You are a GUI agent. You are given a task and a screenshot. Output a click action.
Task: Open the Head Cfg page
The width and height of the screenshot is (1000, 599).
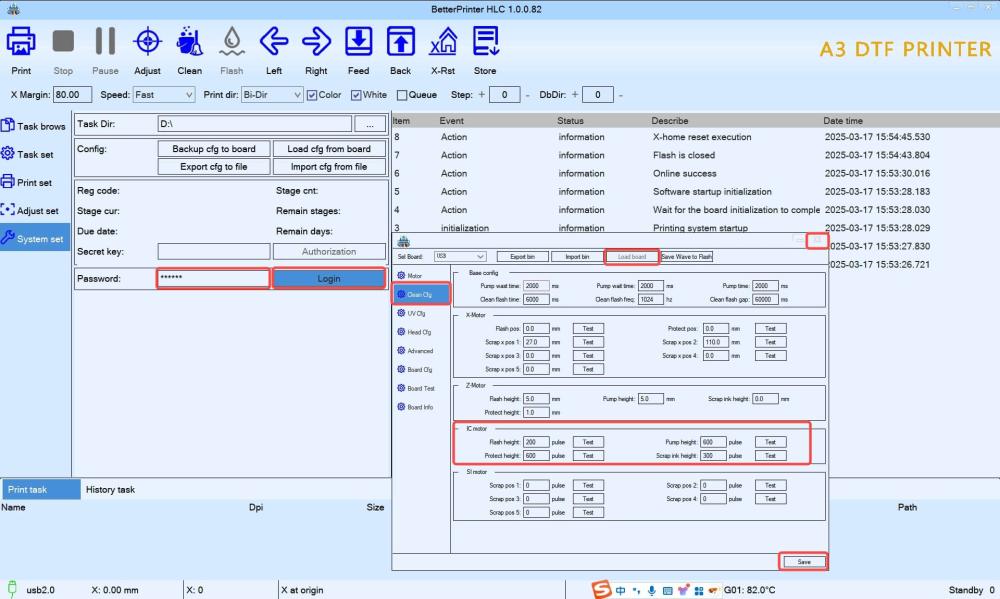(x=414, y=332)
